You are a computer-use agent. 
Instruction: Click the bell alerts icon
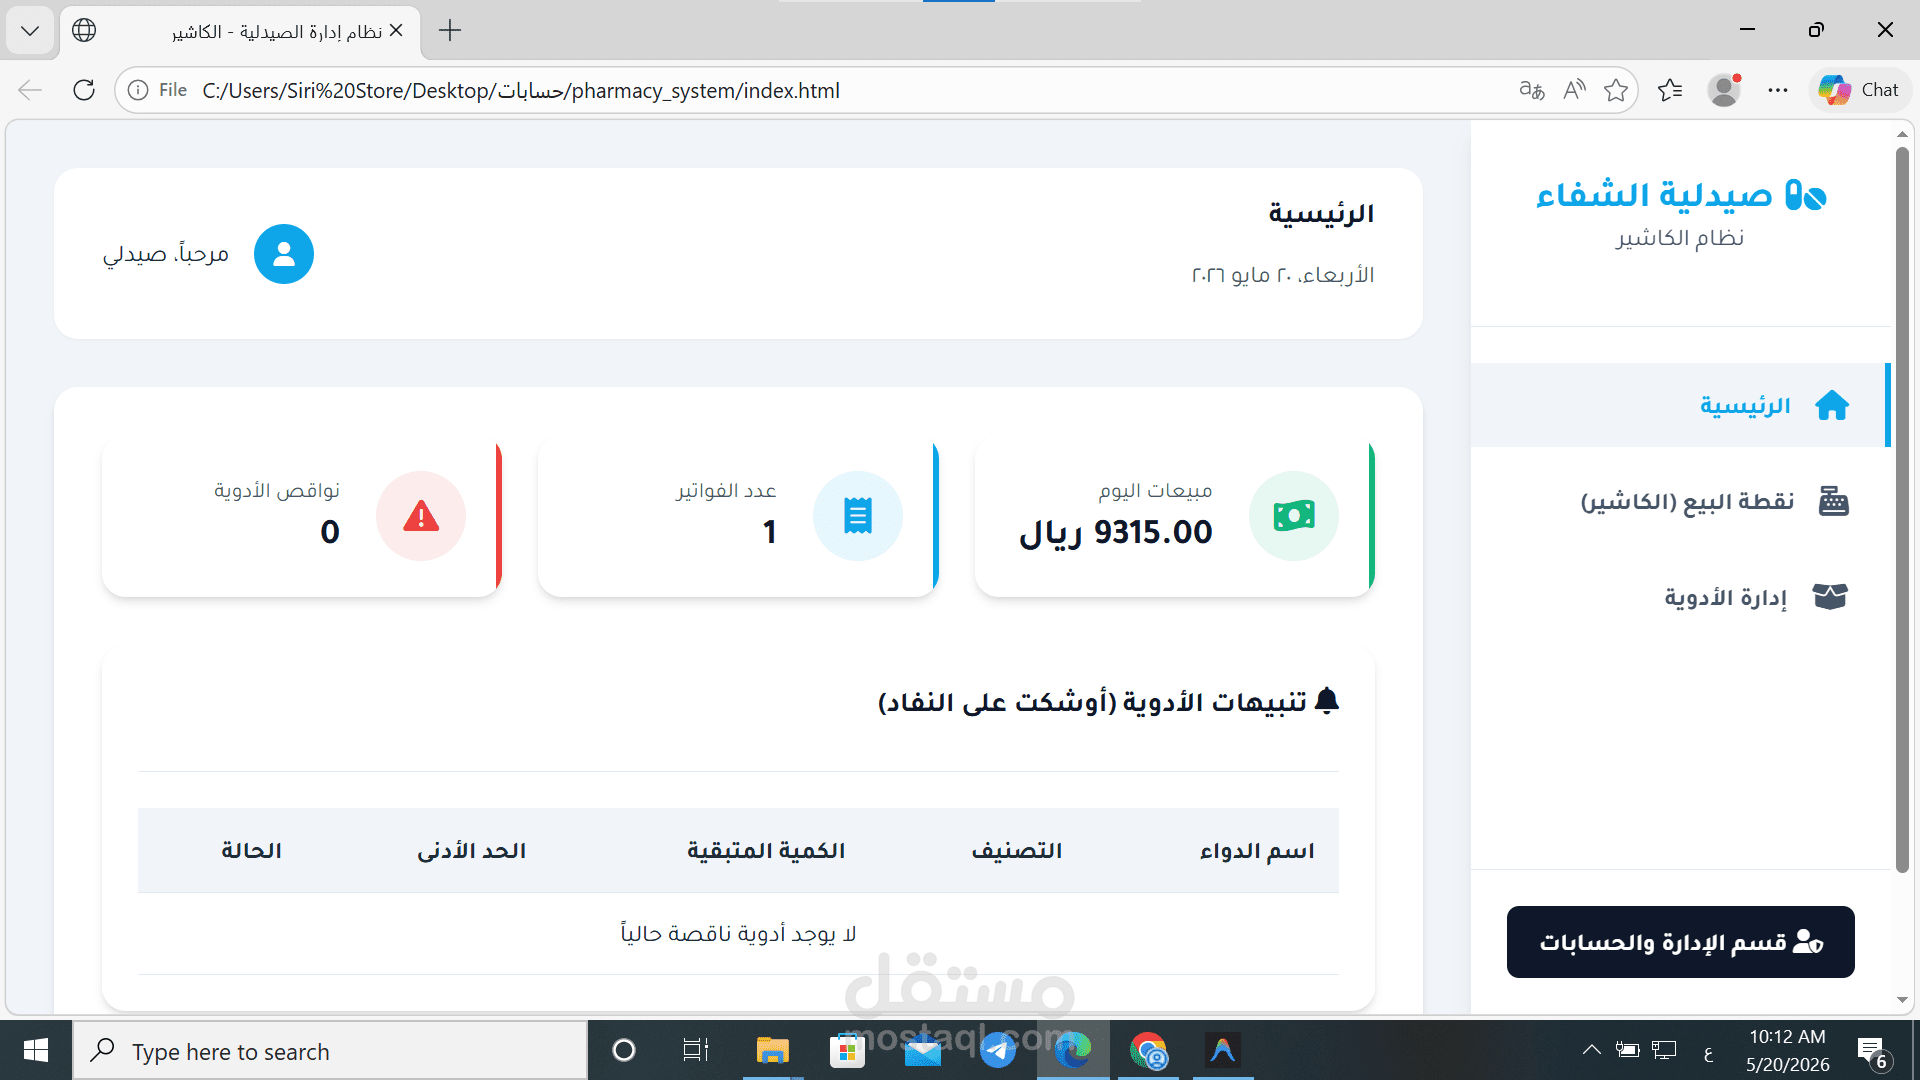(1327, 701)
